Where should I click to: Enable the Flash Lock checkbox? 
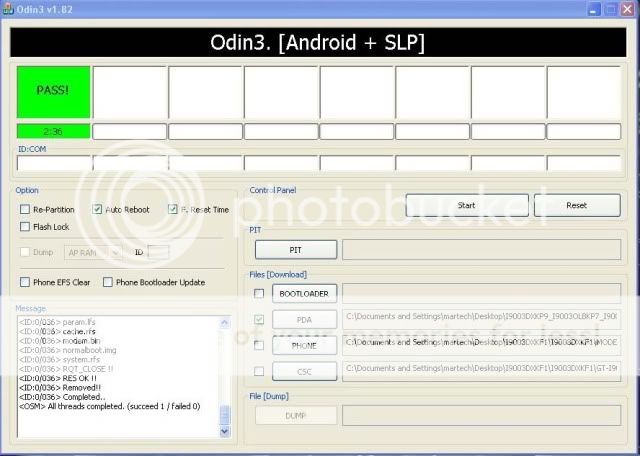25,227
